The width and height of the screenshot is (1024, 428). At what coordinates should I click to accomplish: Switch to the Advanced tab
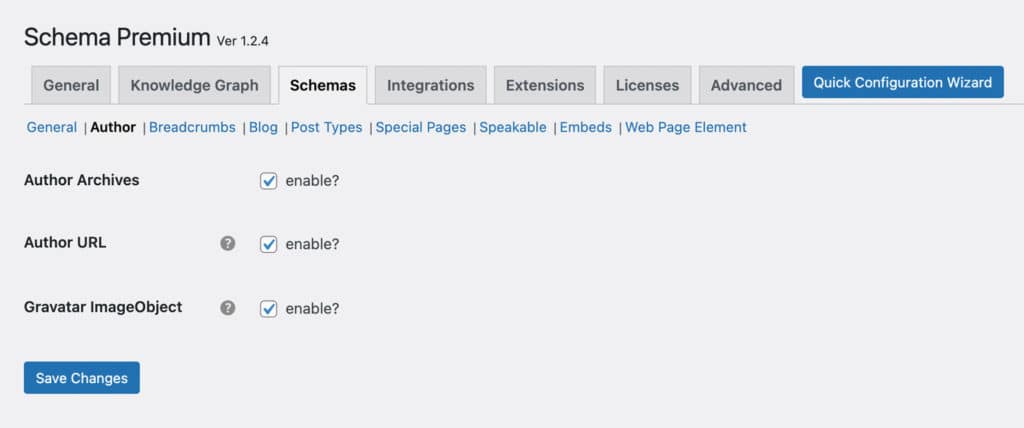click(746, 85)
